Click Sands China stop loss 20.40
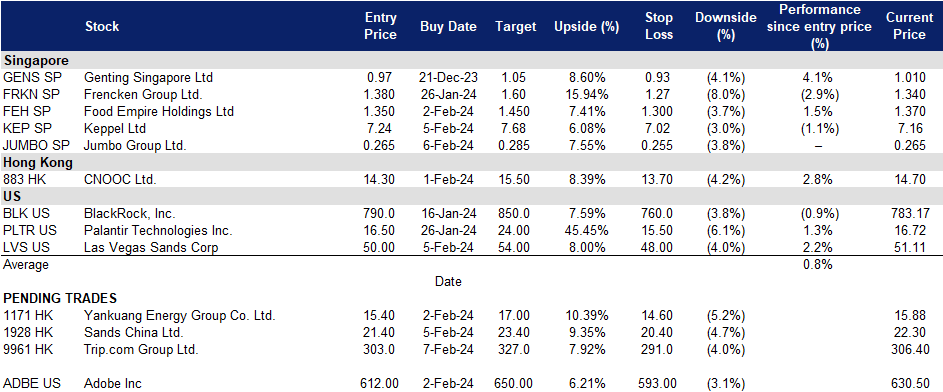 click(x=658, y=332)
